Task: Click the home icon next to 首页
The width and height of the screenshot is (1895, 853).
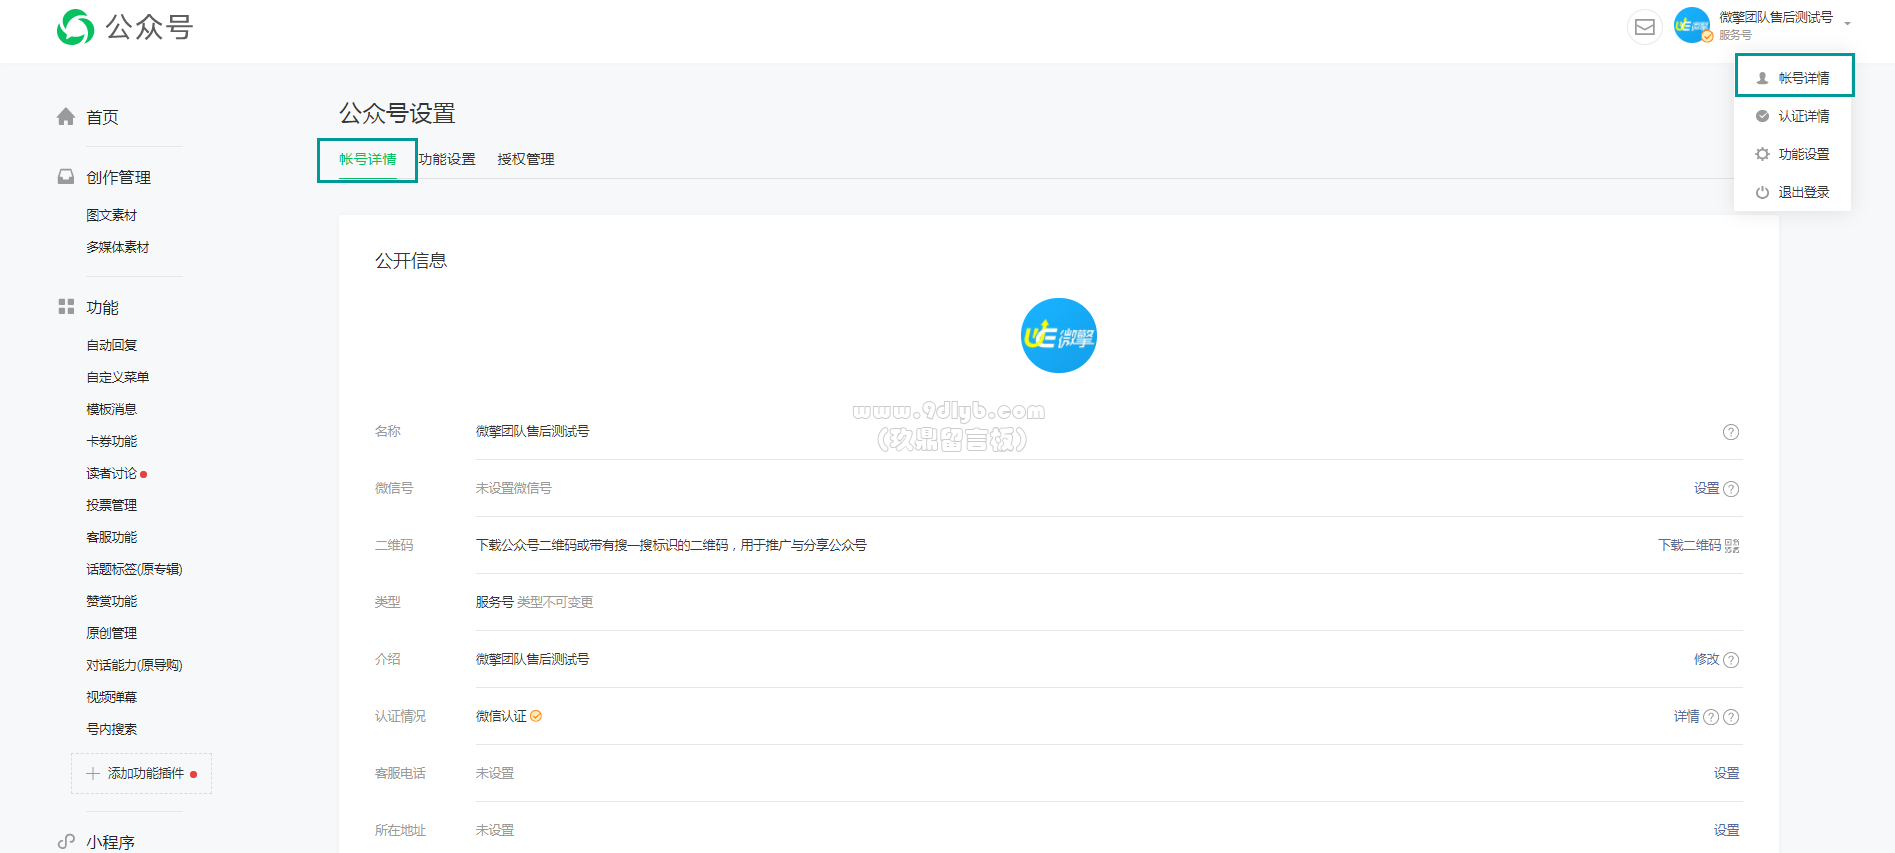Action: 66,117
